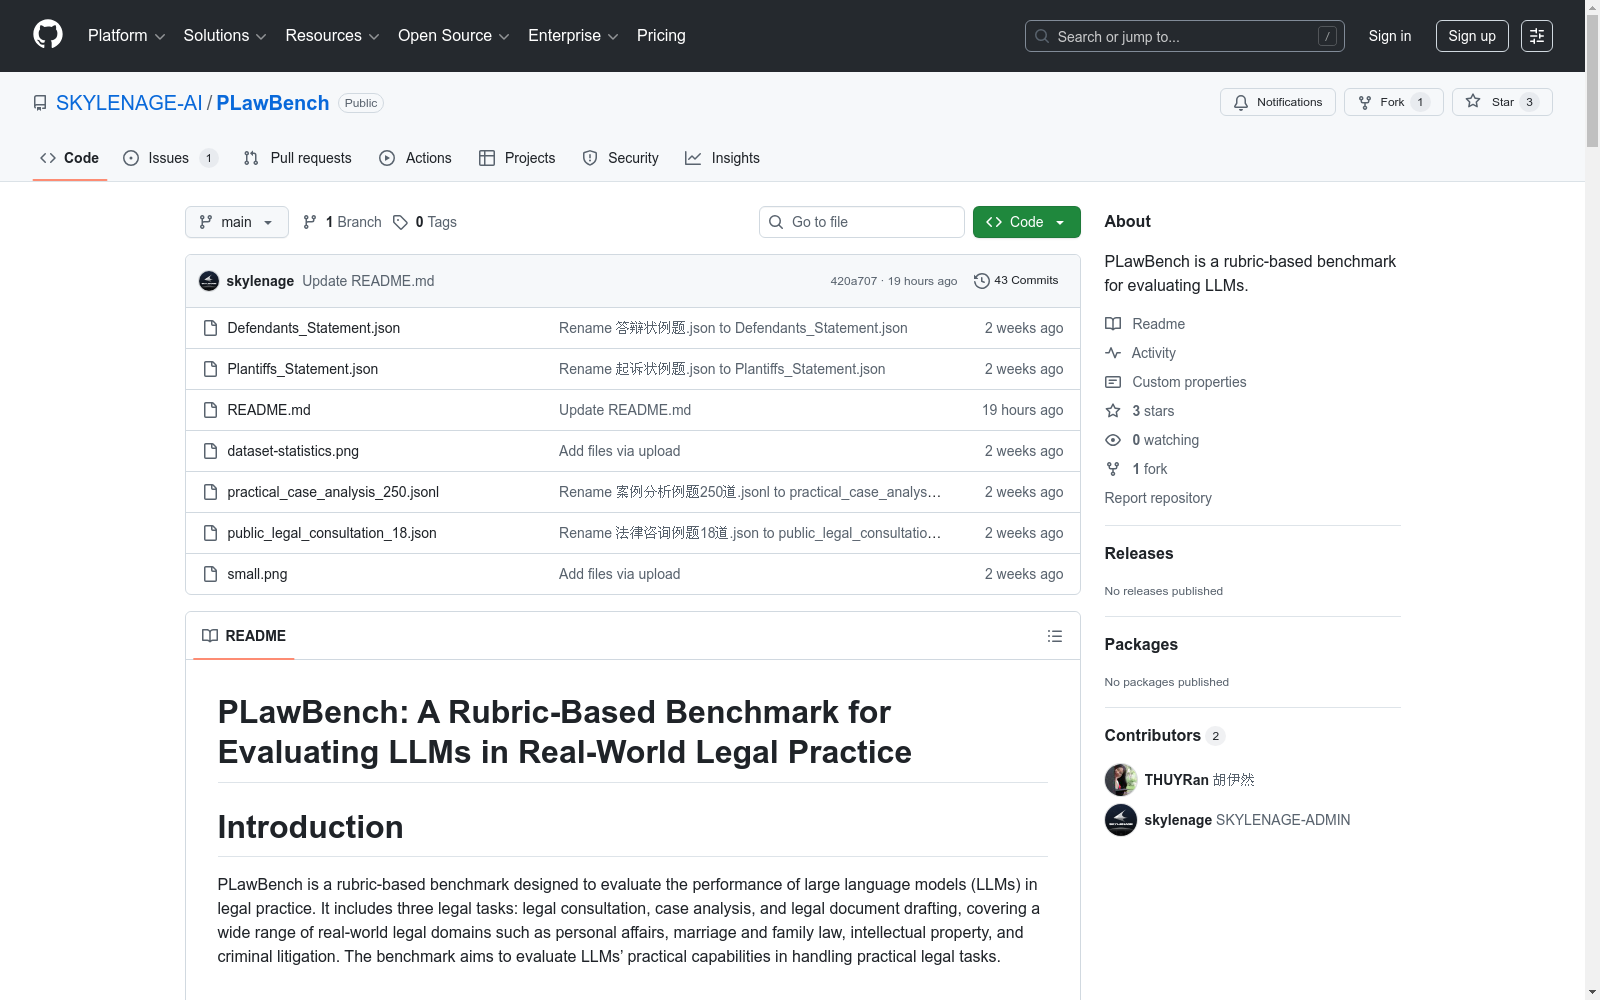Open the README outline list icon

pos(1054,636)
